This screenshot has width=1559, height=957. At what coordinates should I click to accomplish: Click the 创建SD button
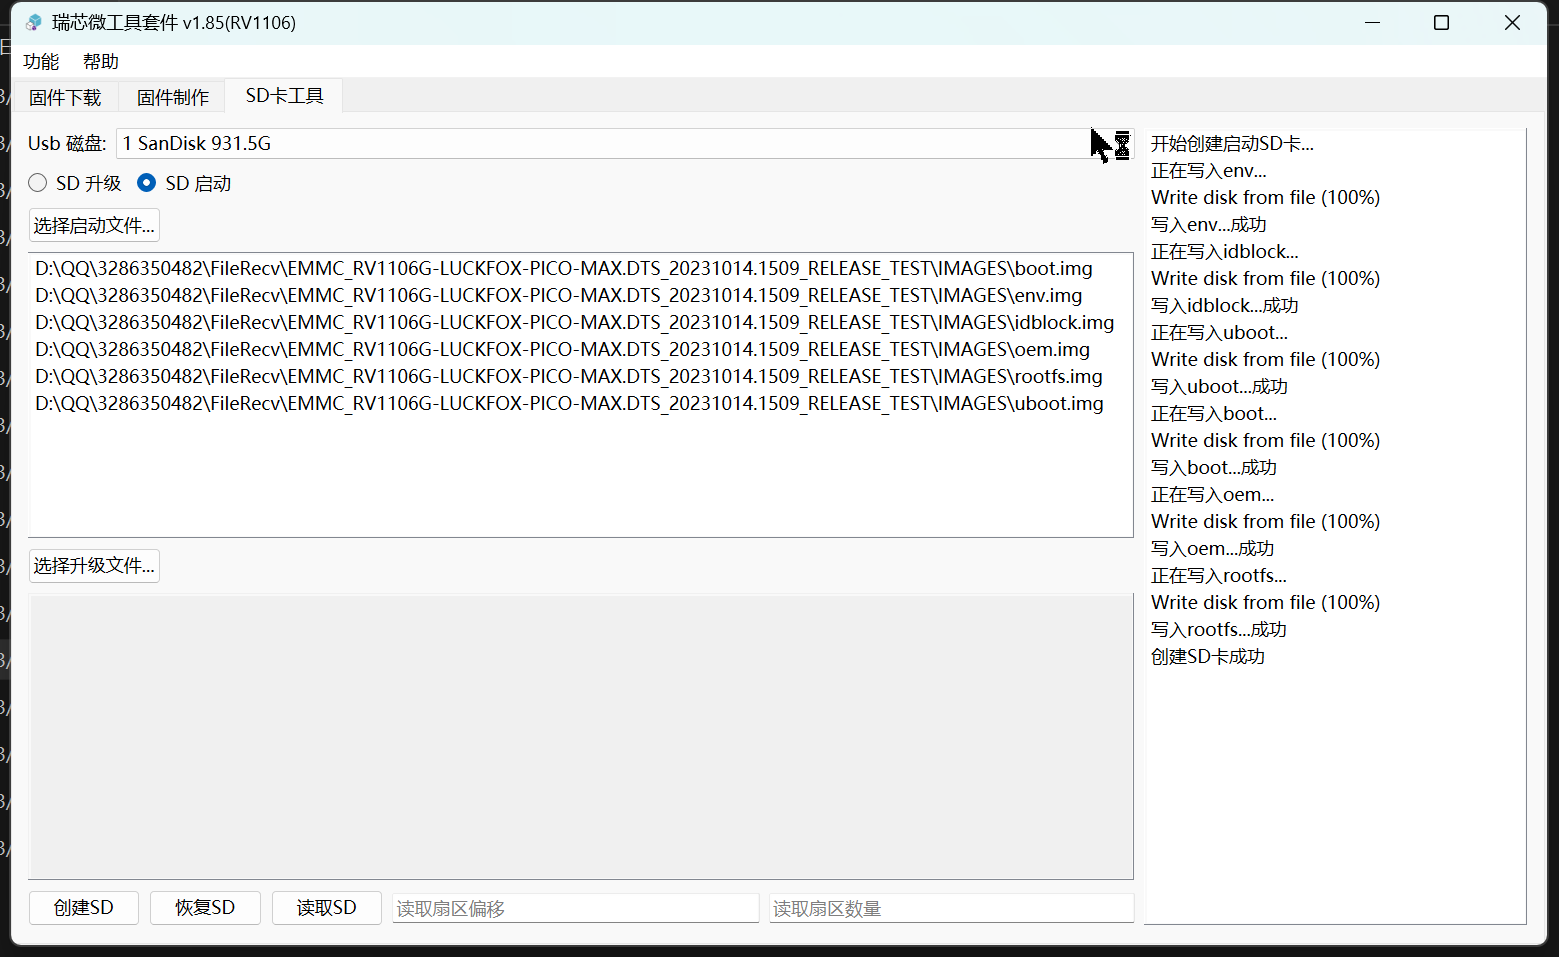[84, 908]
